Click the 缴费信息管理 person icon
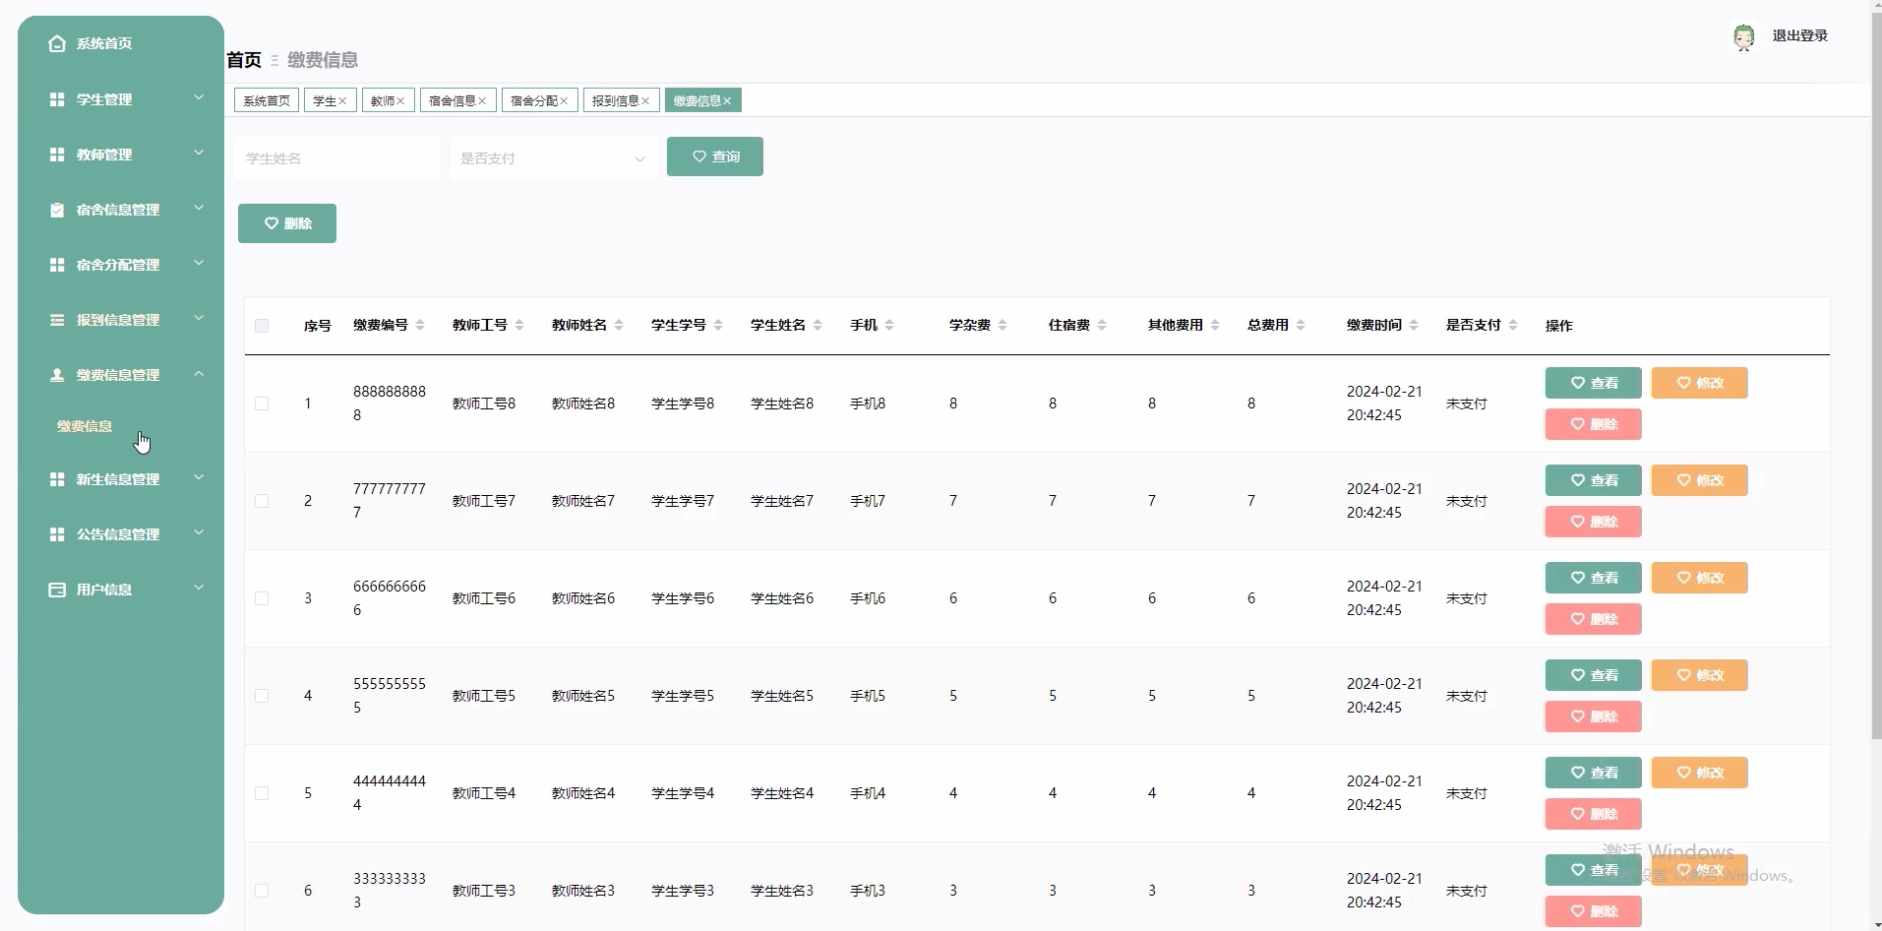The width and height of the screenshot is (1882, 931). [57, 374]
